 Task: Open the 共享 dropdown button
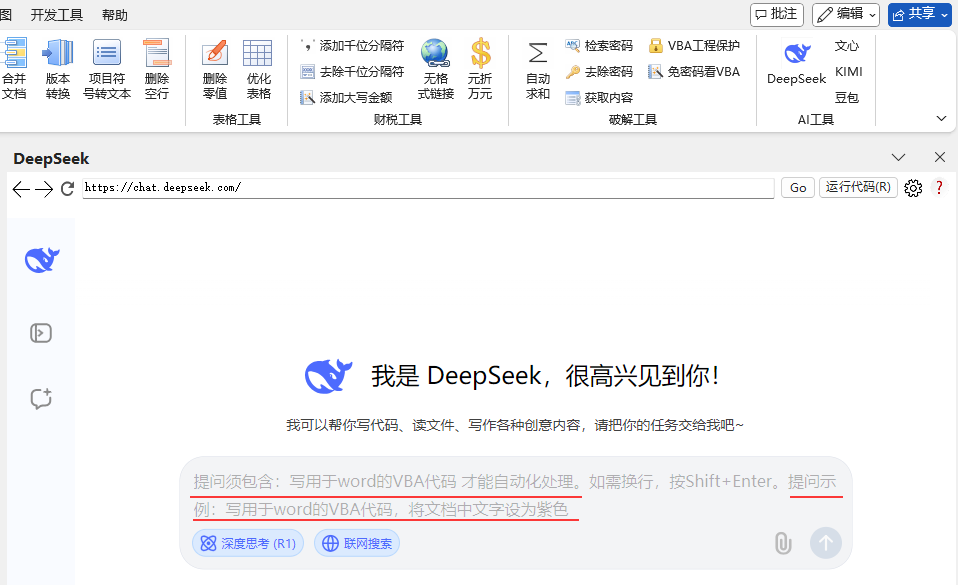coord(919,14)
